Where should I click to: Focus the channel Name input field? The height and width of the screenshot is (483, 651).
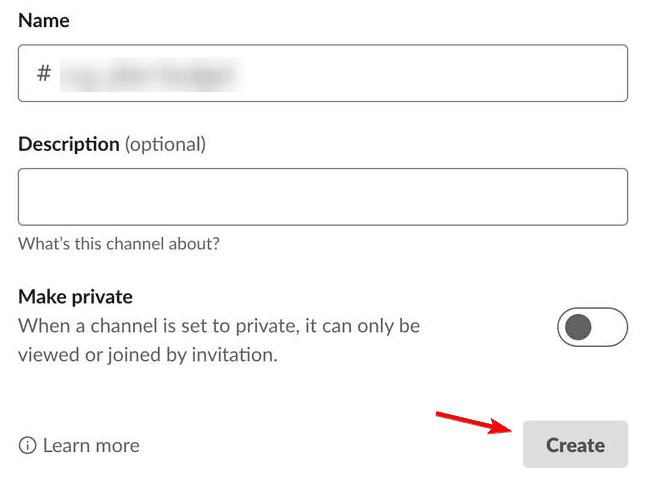[x=323, y=73]
